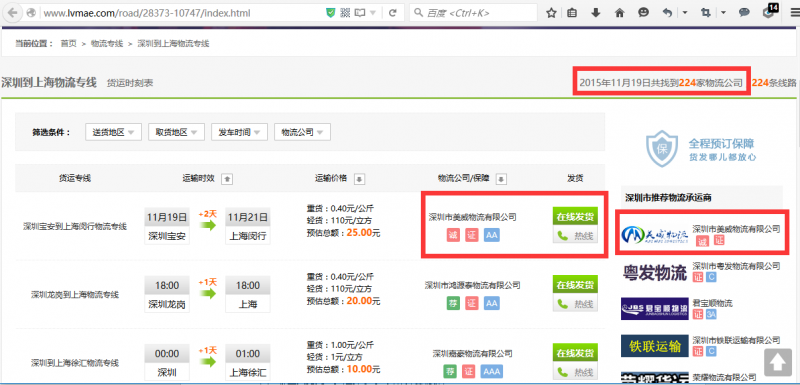Jump to top with up-arrow button
800x385 pixels.
click(778, 363)
